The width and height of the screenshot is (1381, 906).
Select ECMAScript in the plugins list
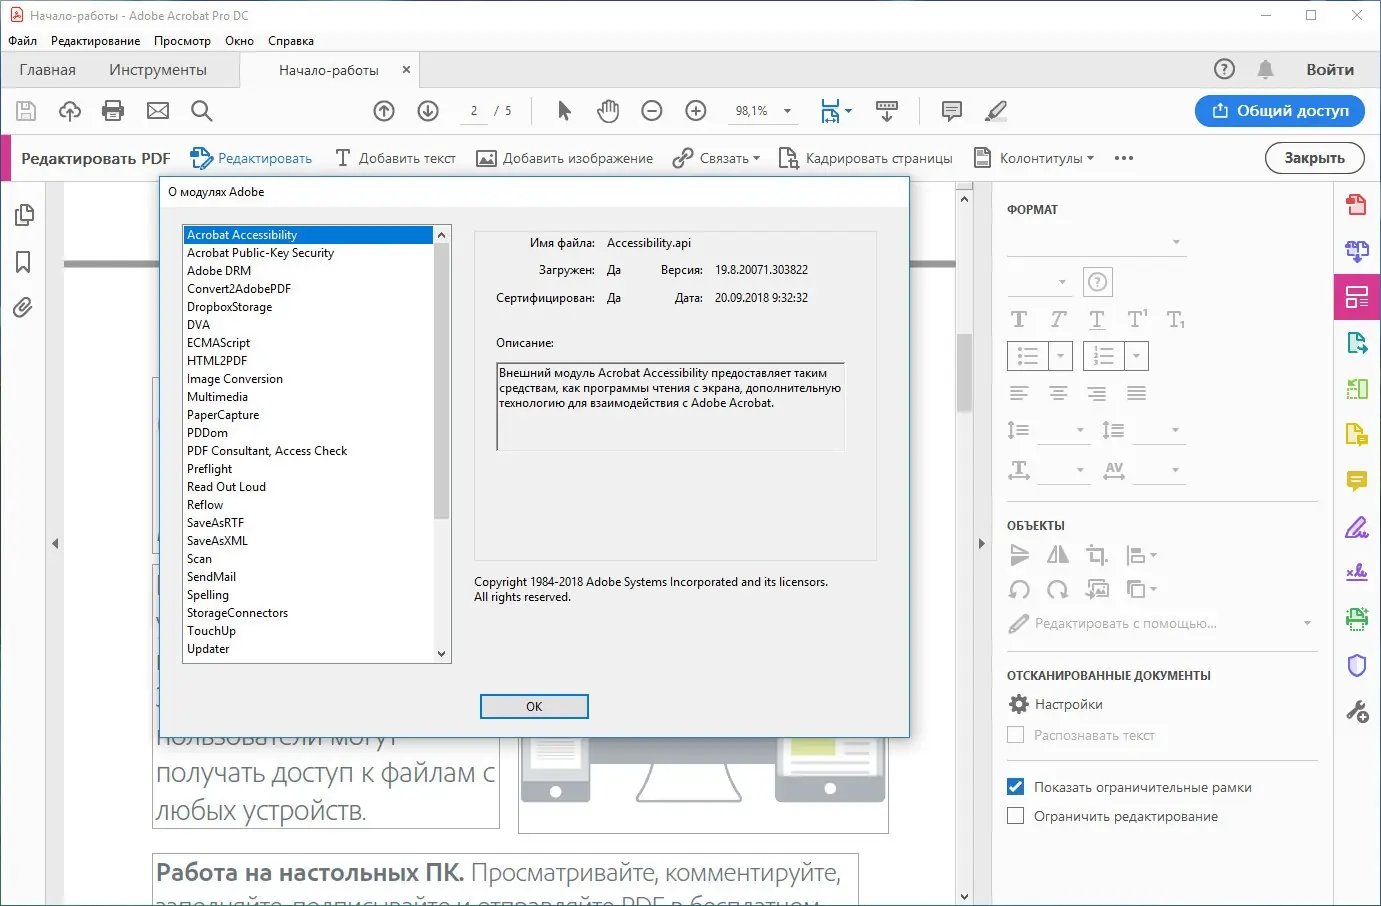tap(218, 342)
